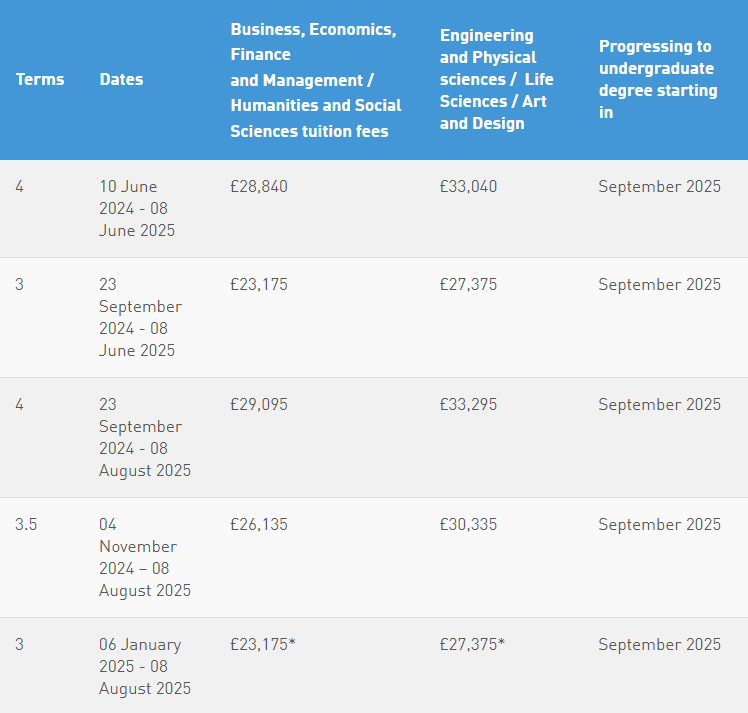Select the £26,135 fee cell

259,525
